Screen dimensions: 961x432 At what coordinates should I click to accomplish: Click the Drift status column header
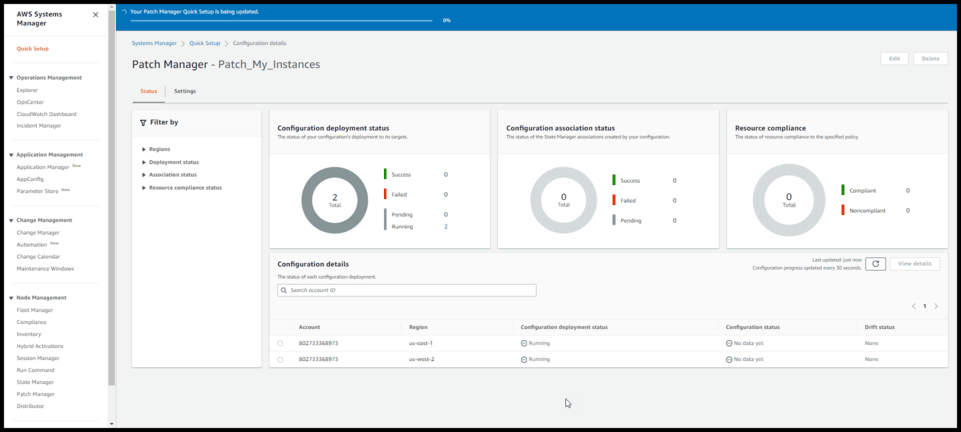(x=879, y=327)
